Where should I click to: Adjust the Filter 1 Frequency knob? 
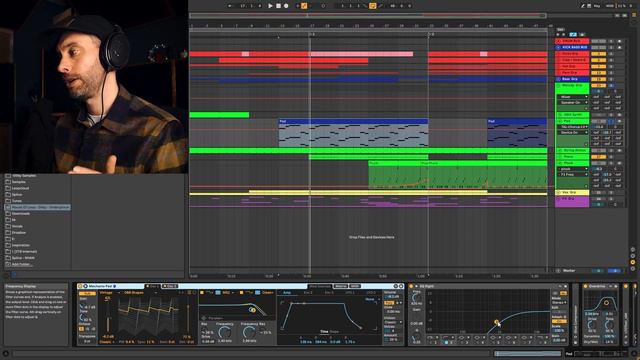(x=224, y=333)
